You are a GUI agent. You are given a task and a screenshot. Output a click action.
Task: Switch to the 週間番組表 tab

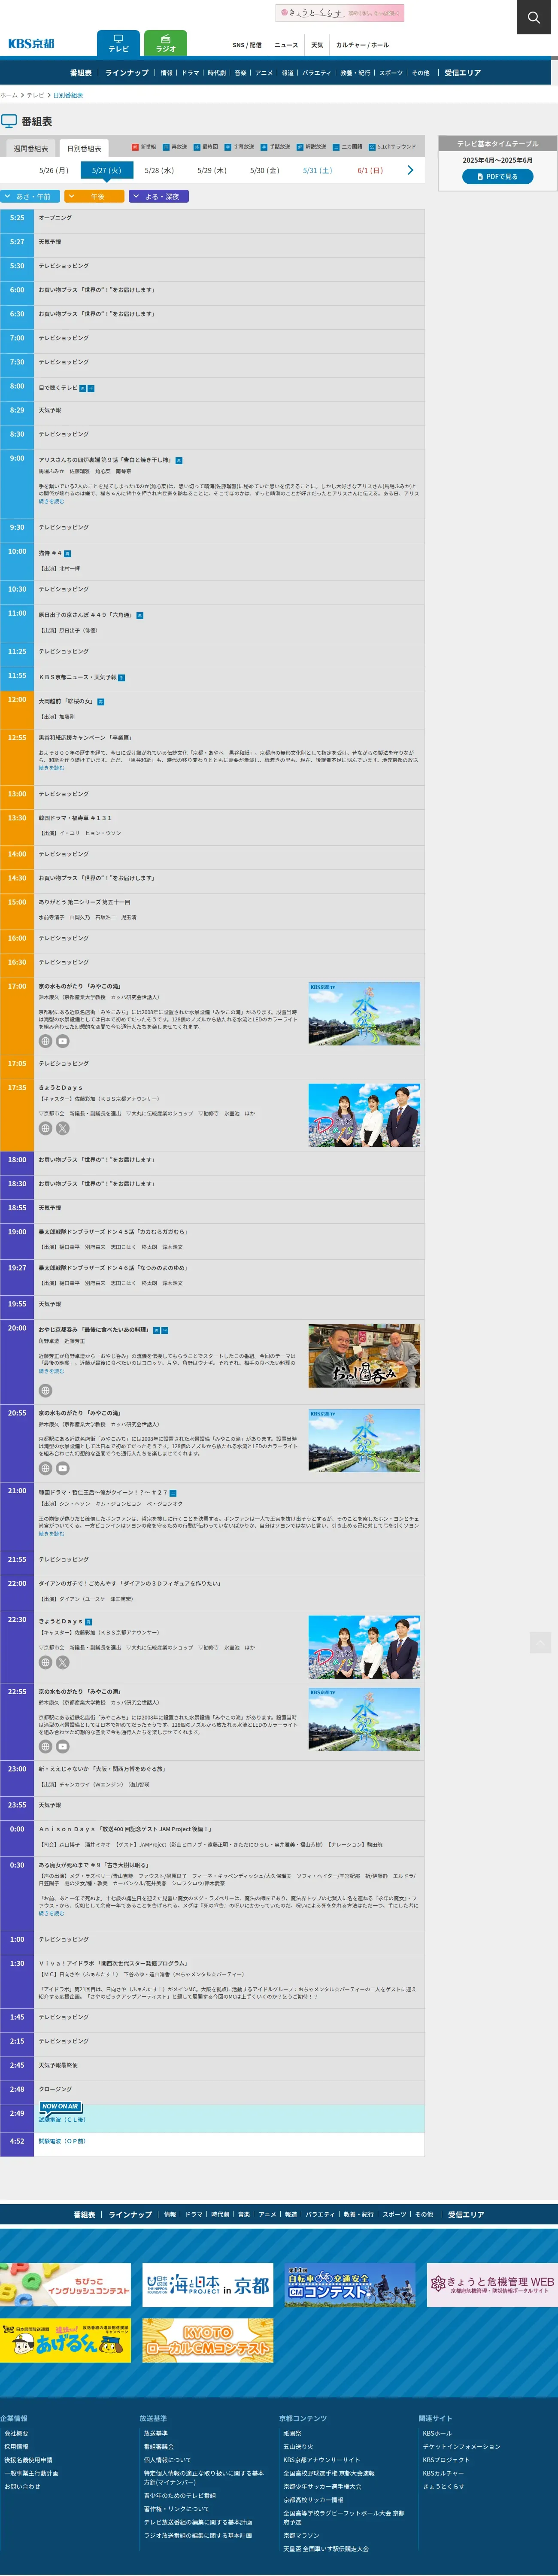click(x=30, y=148)
